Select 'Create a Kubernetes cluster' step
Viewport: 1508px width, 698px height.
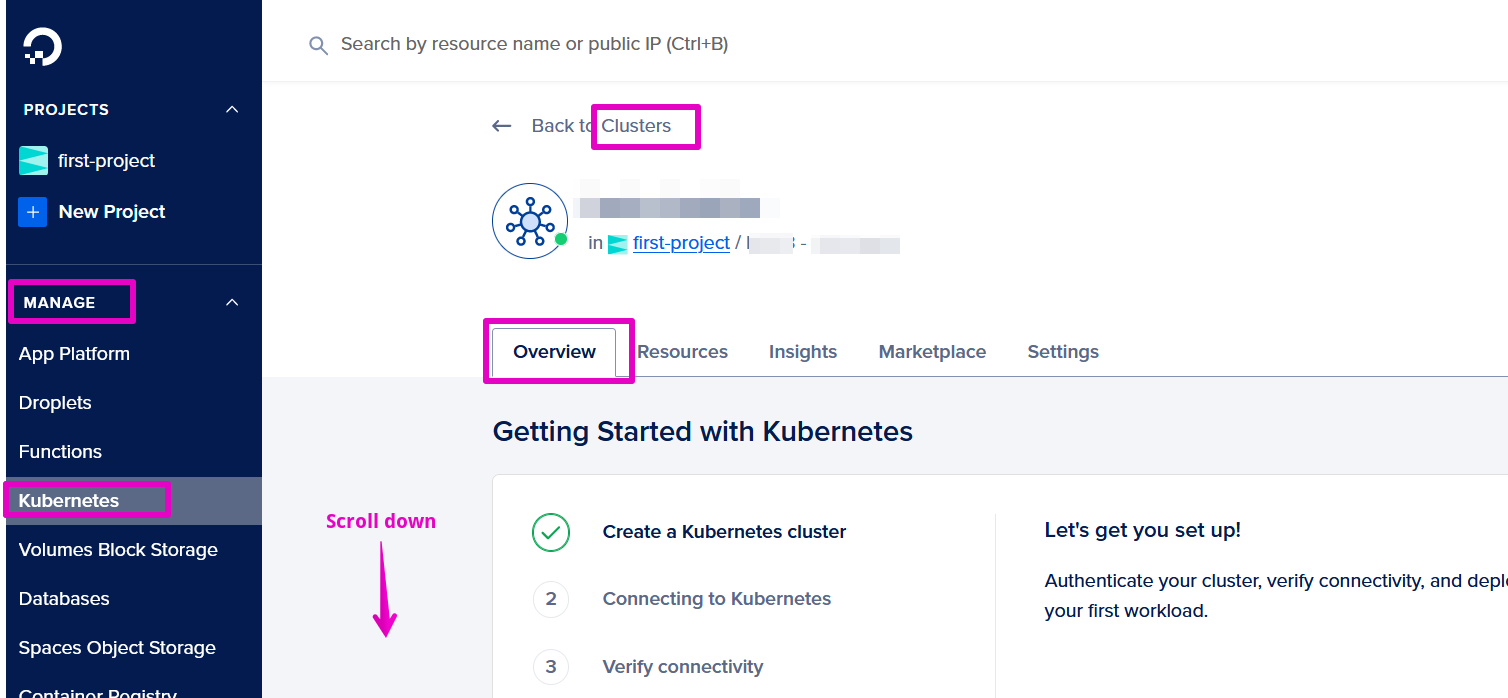[724, 532]
